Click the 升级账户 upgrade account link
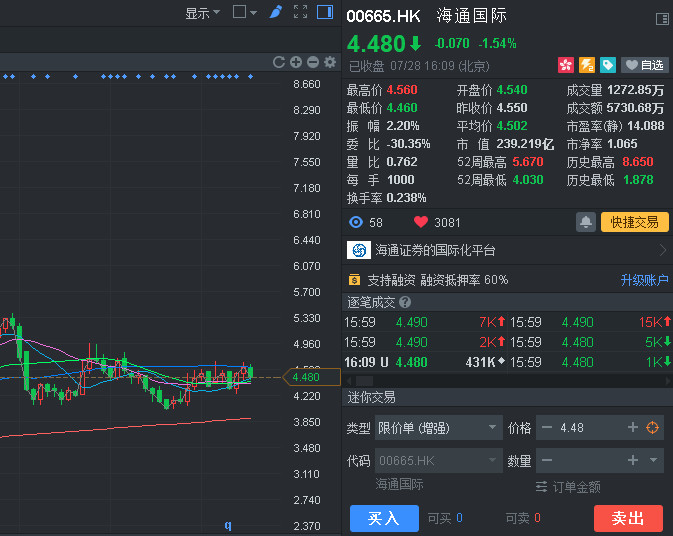673x536 pixels. 644,280
